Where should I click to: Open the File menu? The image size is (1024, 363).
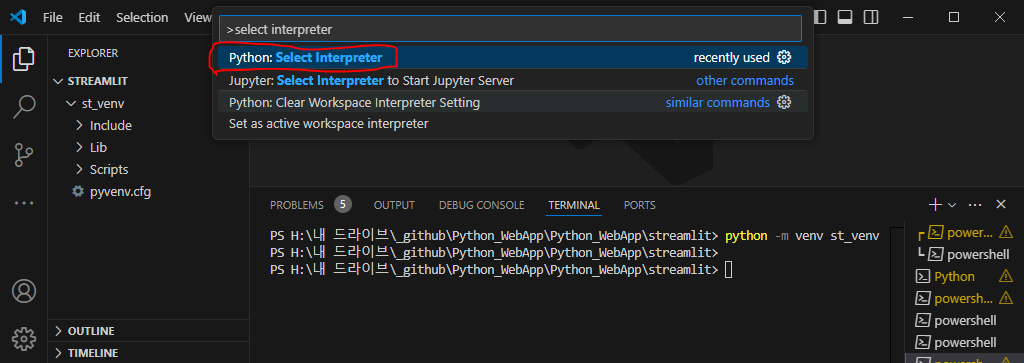pos(53,18)
